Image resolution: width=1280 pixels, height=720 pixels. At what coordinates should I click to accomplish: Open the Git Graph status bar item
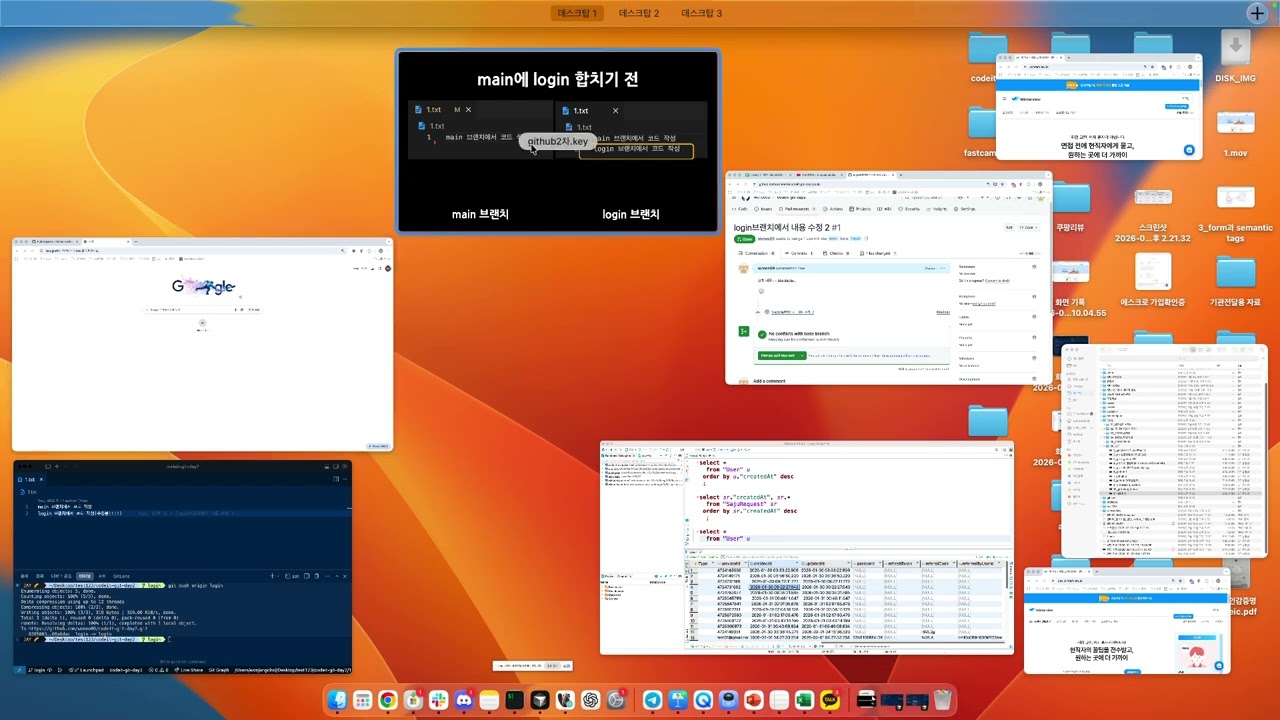[x=219, y=669]
